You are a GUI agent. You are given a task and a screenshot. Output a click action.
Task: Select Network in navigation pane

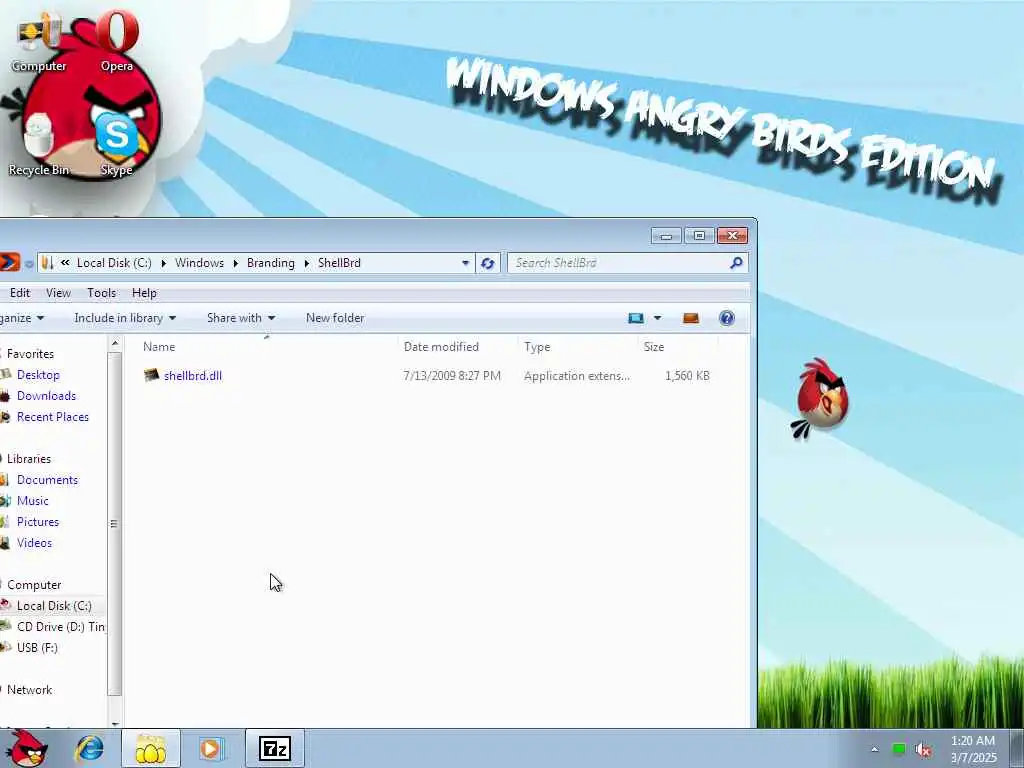point(29,690)
